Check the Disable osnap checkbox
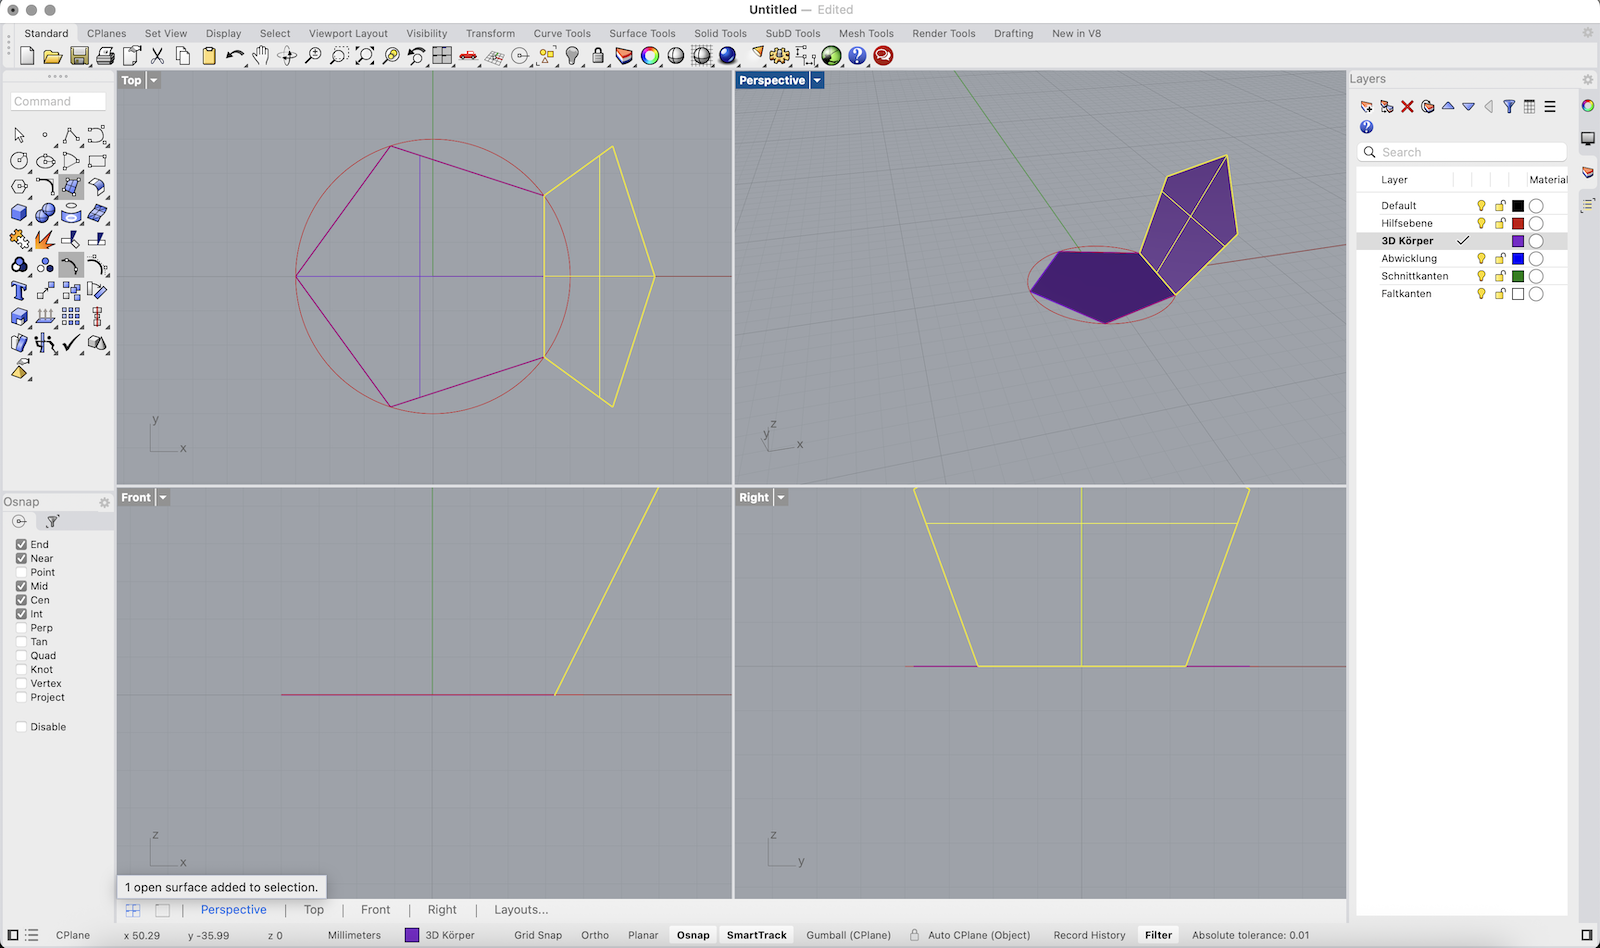This screenshot has height=948, width=1600. coord(21,727)
